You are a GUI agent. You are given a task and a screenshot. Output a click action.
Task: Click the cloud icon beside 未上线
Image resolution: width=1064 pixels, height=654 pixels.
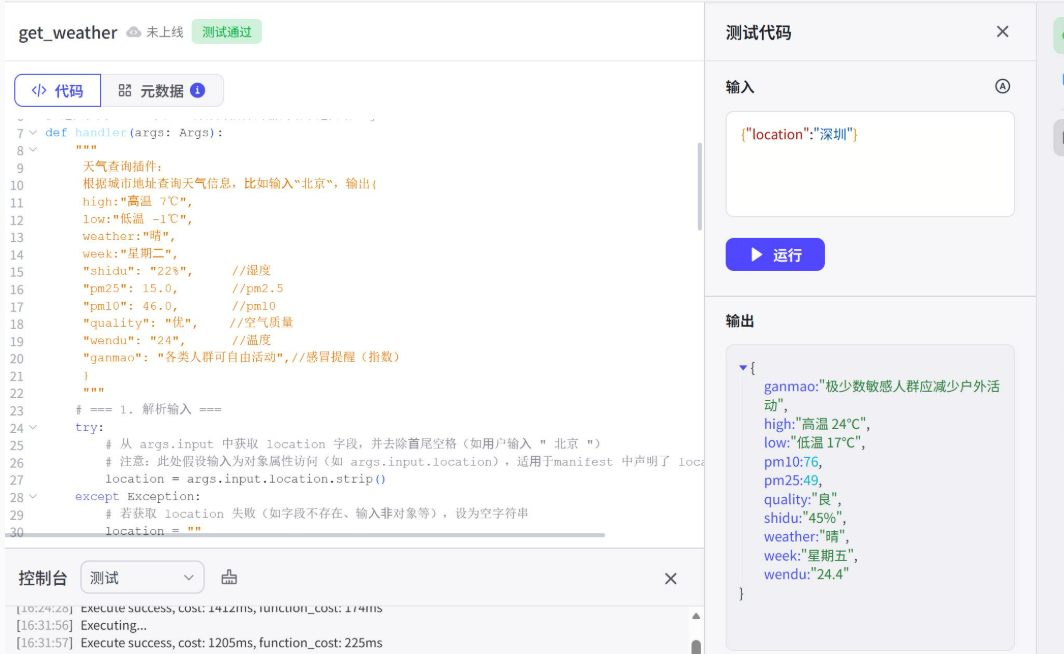(134, 32)
